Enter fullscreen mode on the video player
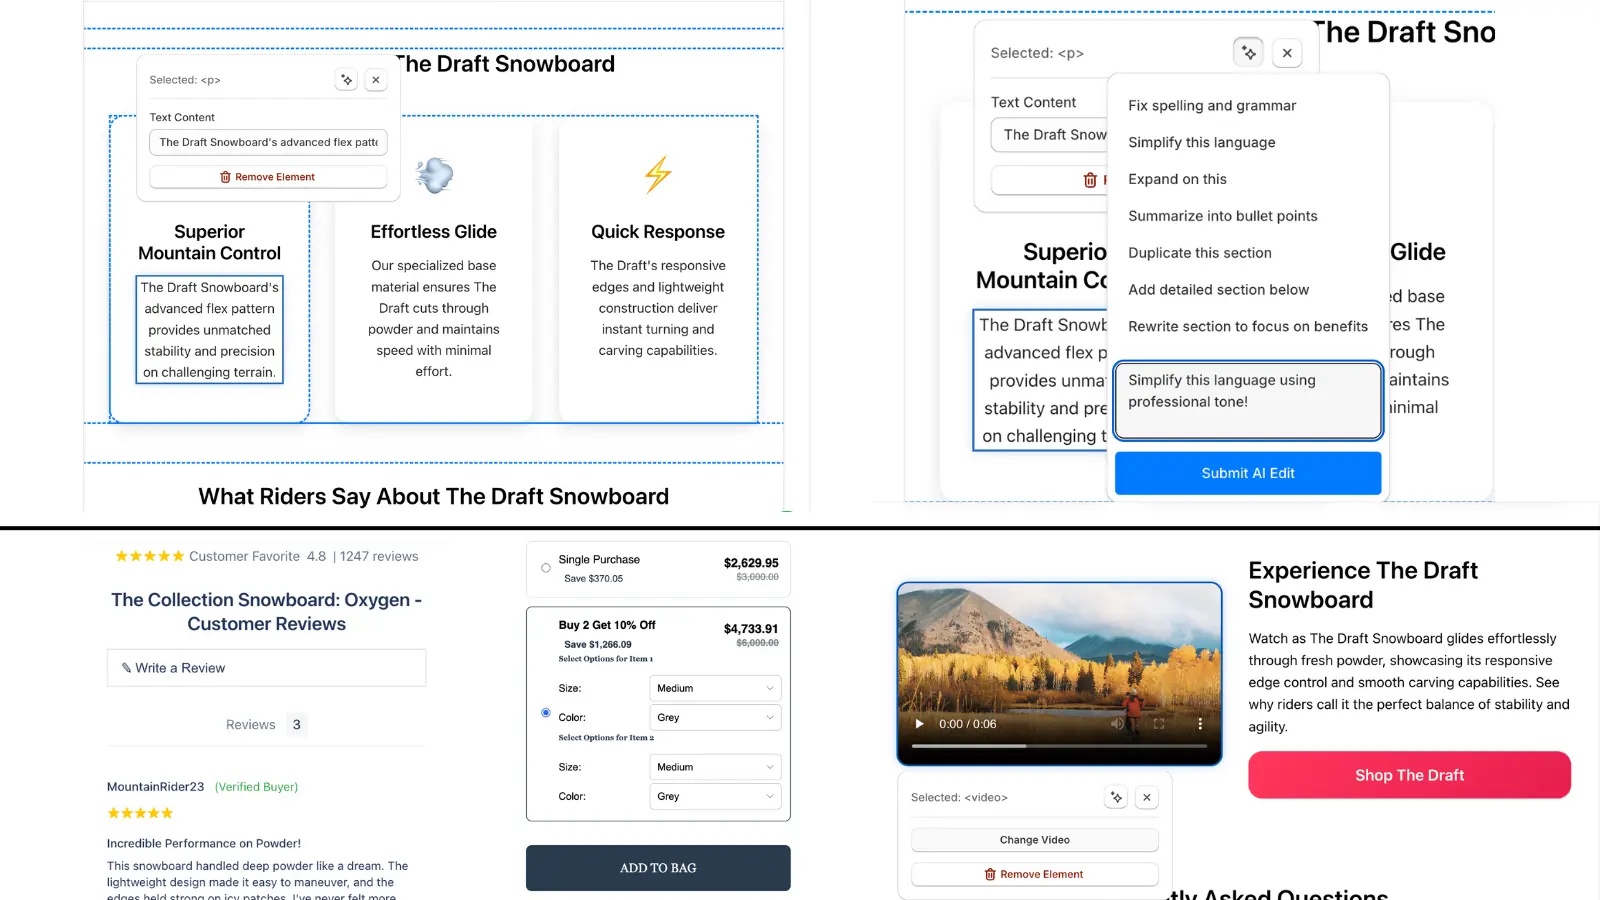Viewport: 1600px width, 900px height. click(x=1159, y=723)
